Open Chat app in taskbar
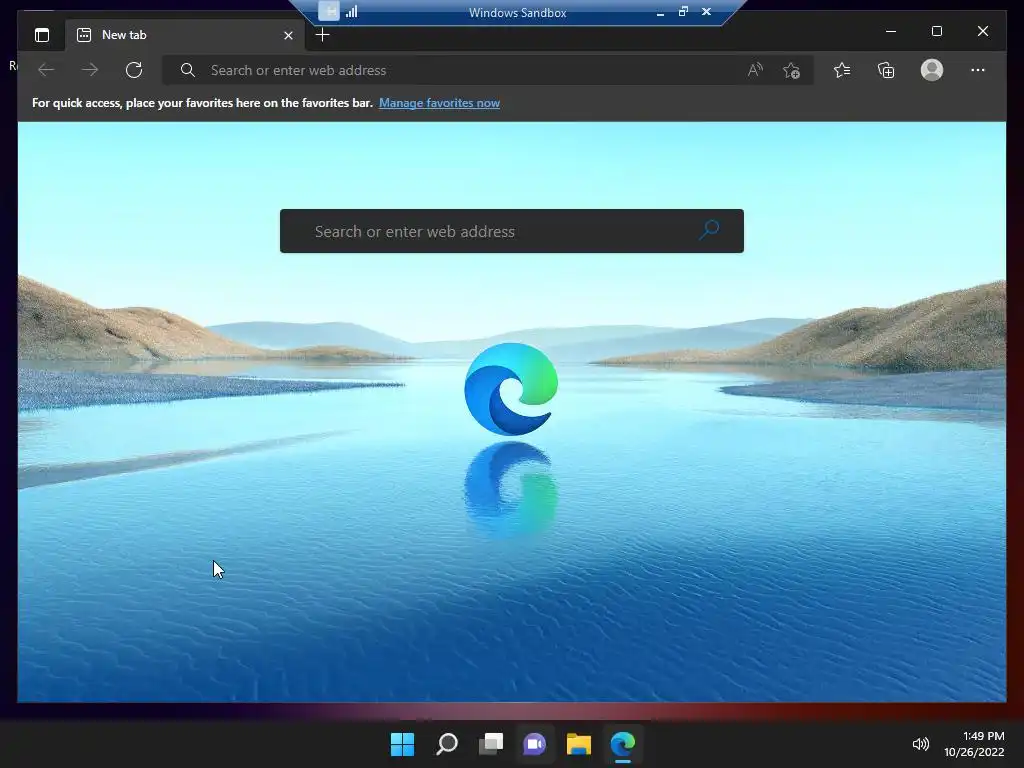This screenshot has height=768, width=1024. [x=534, y=744]
